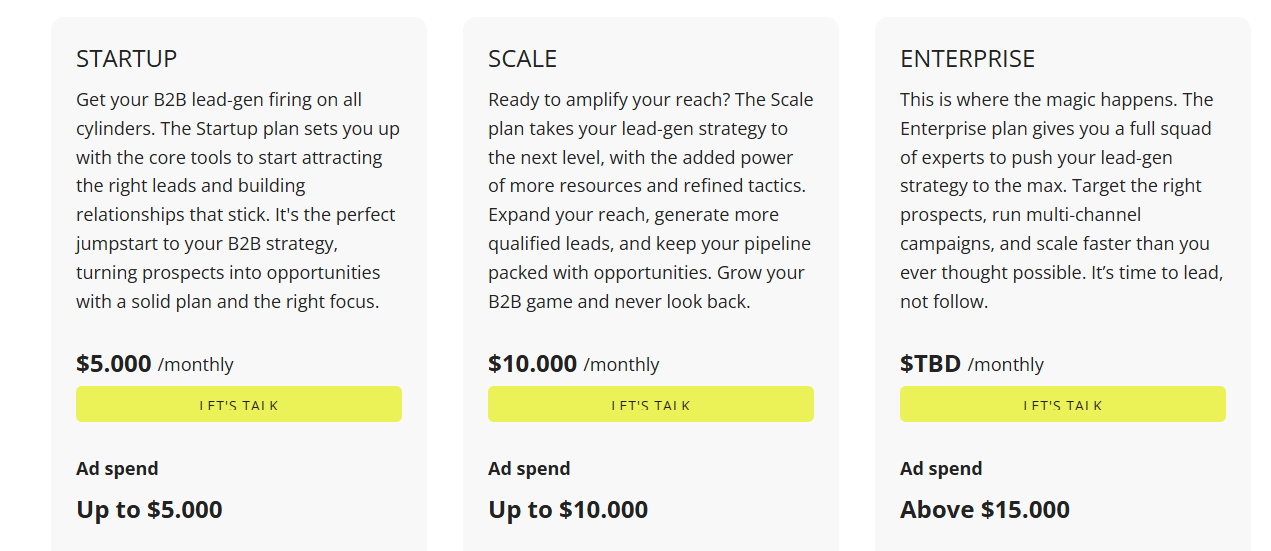
Task: Click the STARTUP plan heading
Action: point(126,59)
